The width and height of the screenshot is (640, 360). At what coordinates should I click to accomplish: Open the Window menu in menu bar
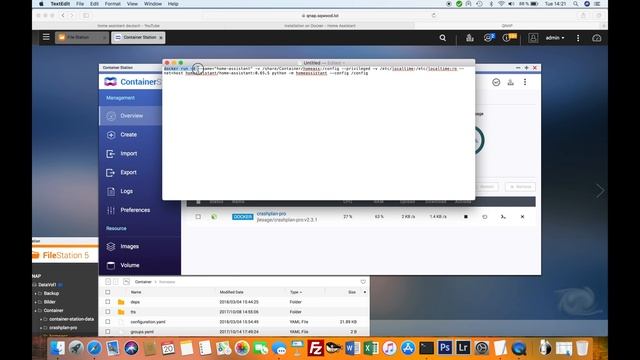[153, 4]
